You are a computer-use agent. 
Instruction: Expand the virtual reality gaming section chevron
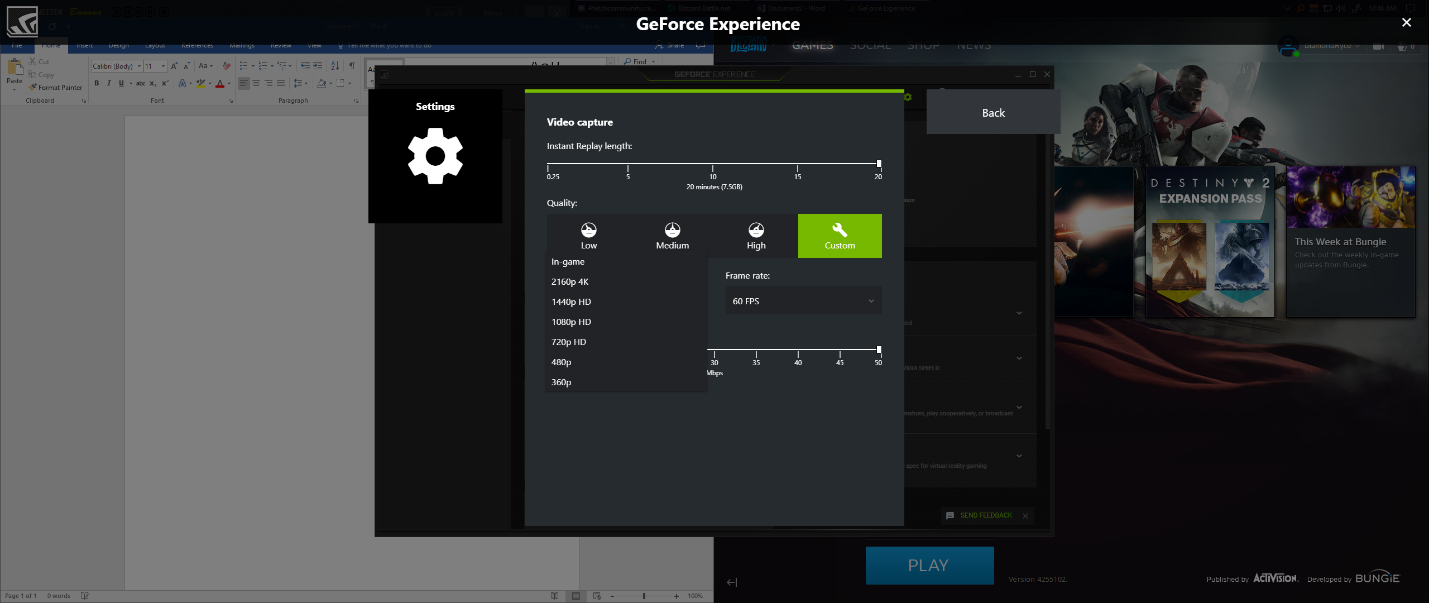[1019, 455]
